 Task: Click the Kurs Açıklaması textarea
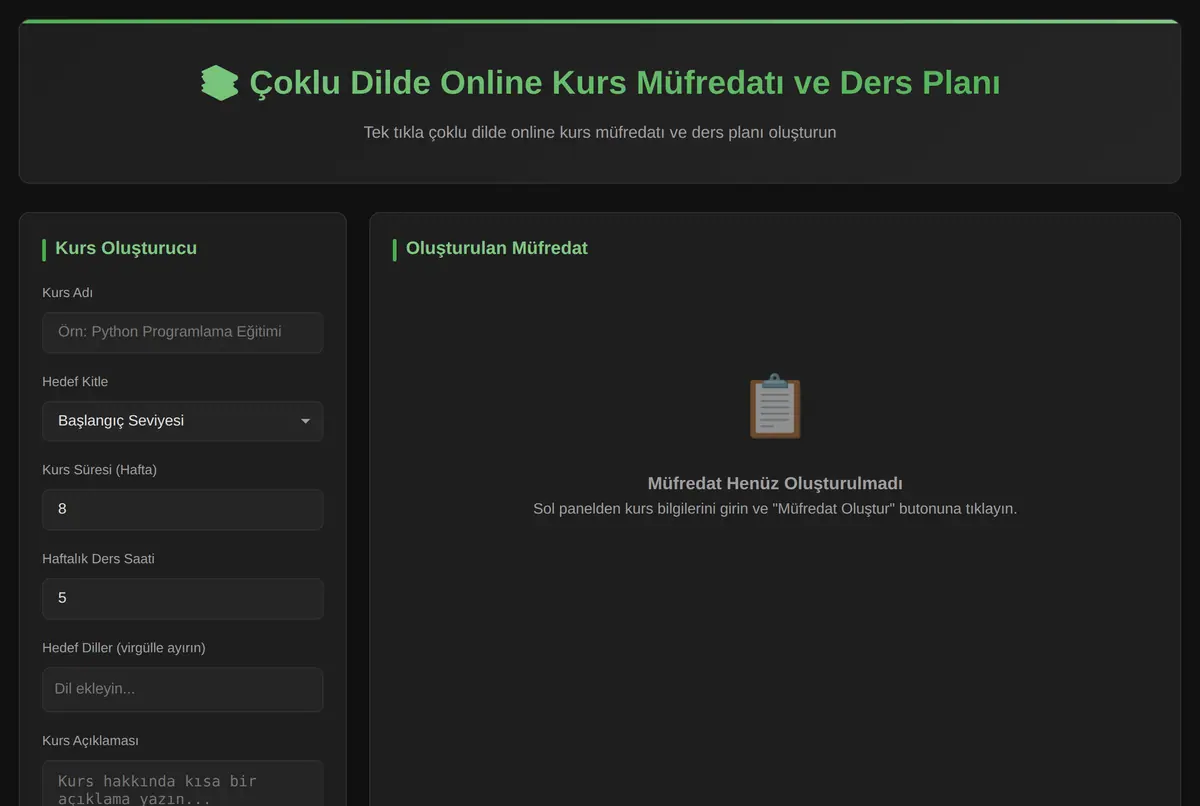pos(183,783)
